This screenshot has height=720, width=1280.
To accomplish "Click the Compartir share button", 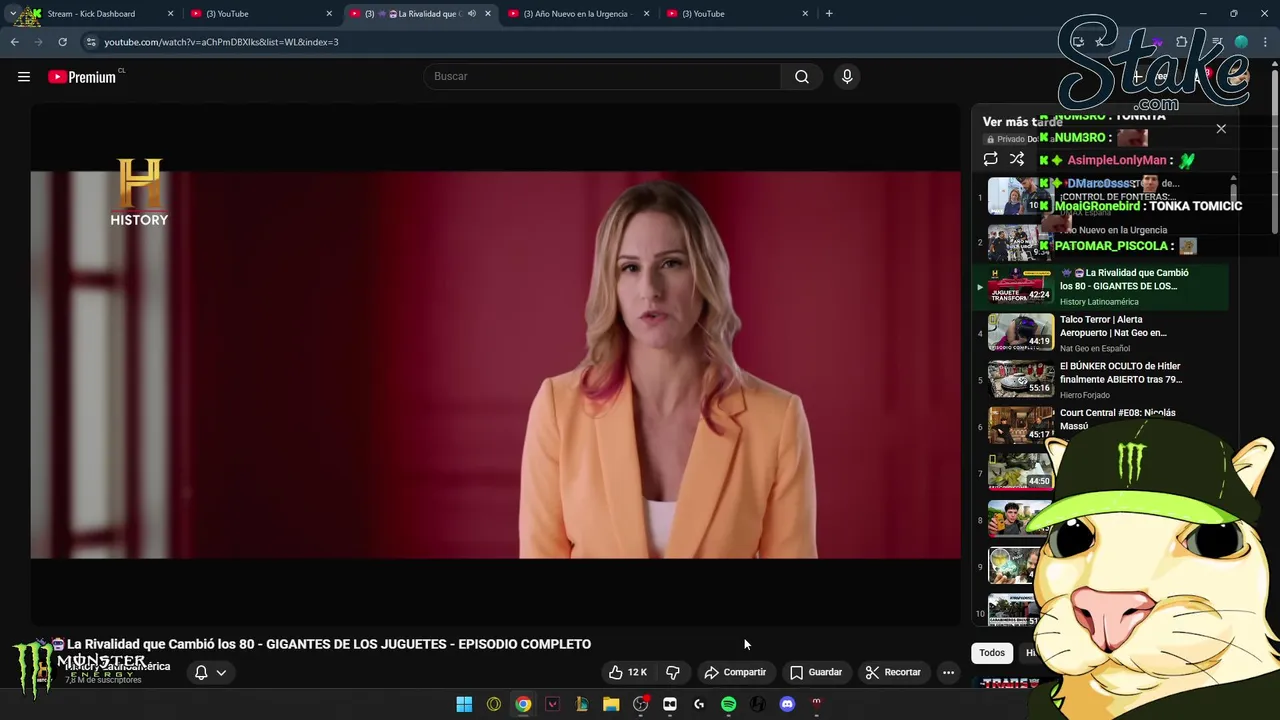I will 735,672.
